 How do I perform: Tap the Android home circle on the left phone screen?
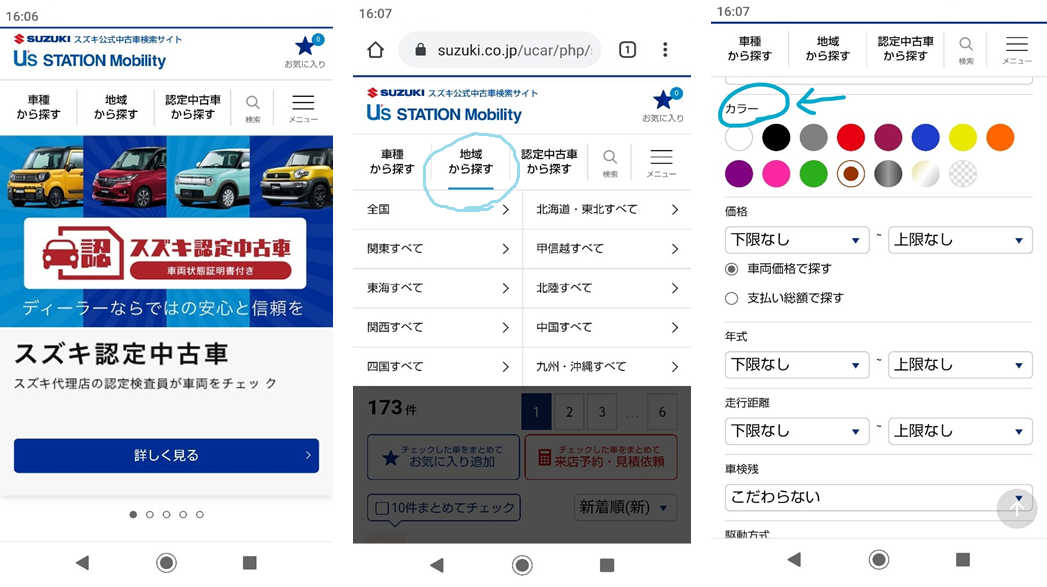166,563
